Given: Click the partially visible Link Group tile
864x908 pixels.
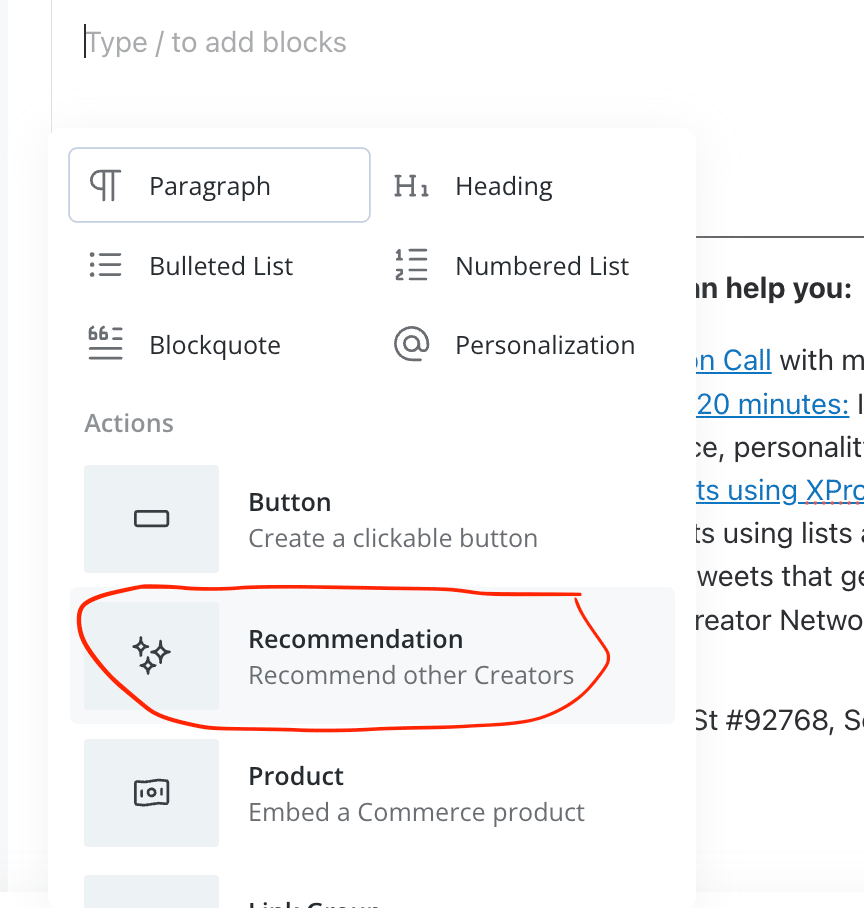Looking at the screenshot, I should coord(152,891).
